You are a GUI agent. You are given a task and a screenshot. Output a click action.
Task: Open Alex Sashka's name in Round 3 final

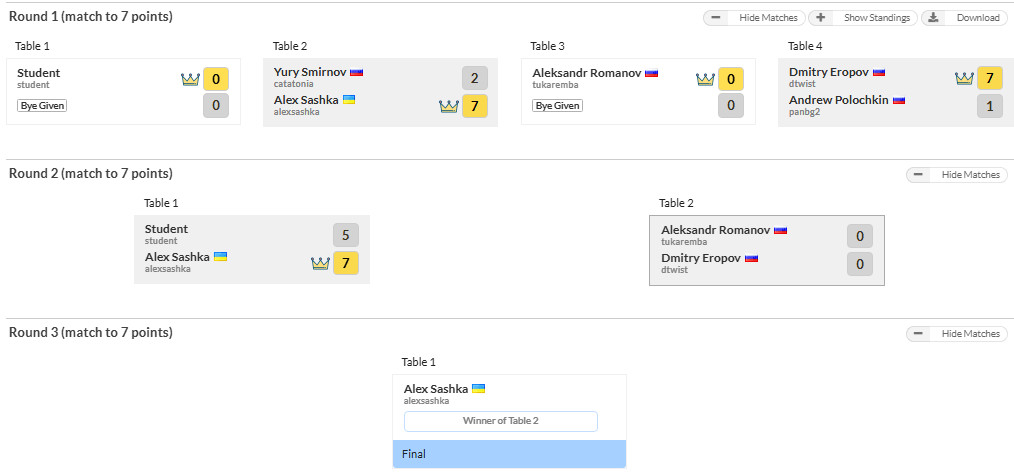pyautogui.click(x=435, y=389)
